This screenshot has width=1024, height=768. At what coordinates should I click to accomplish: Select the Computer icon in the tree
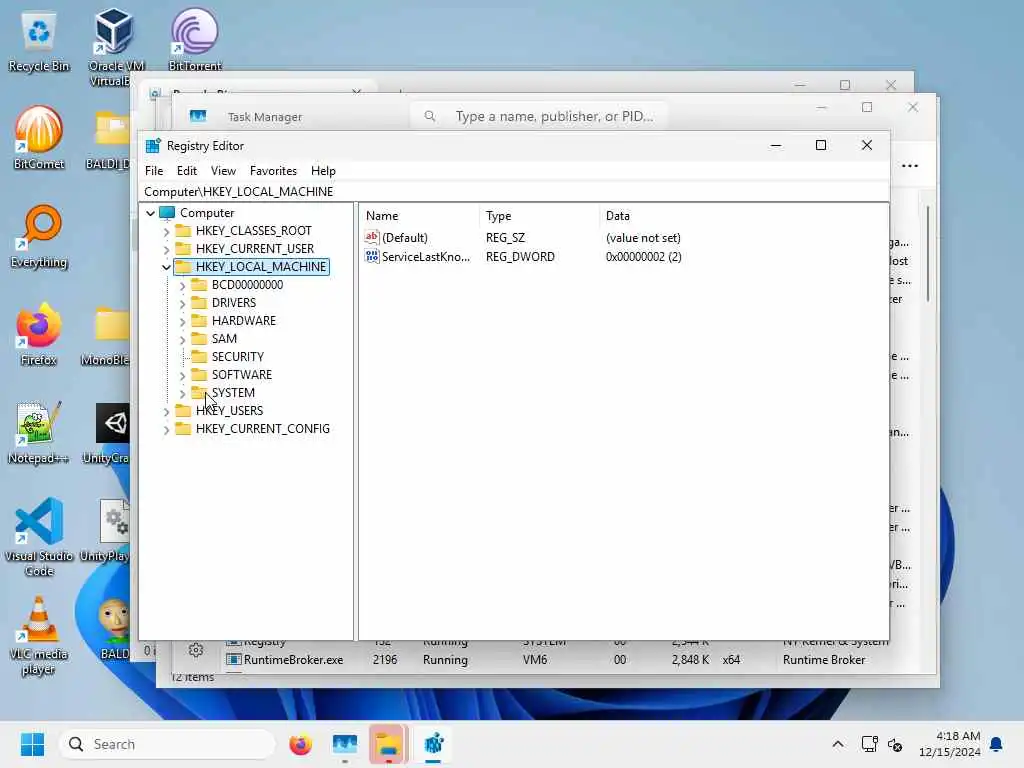point(168,213)
